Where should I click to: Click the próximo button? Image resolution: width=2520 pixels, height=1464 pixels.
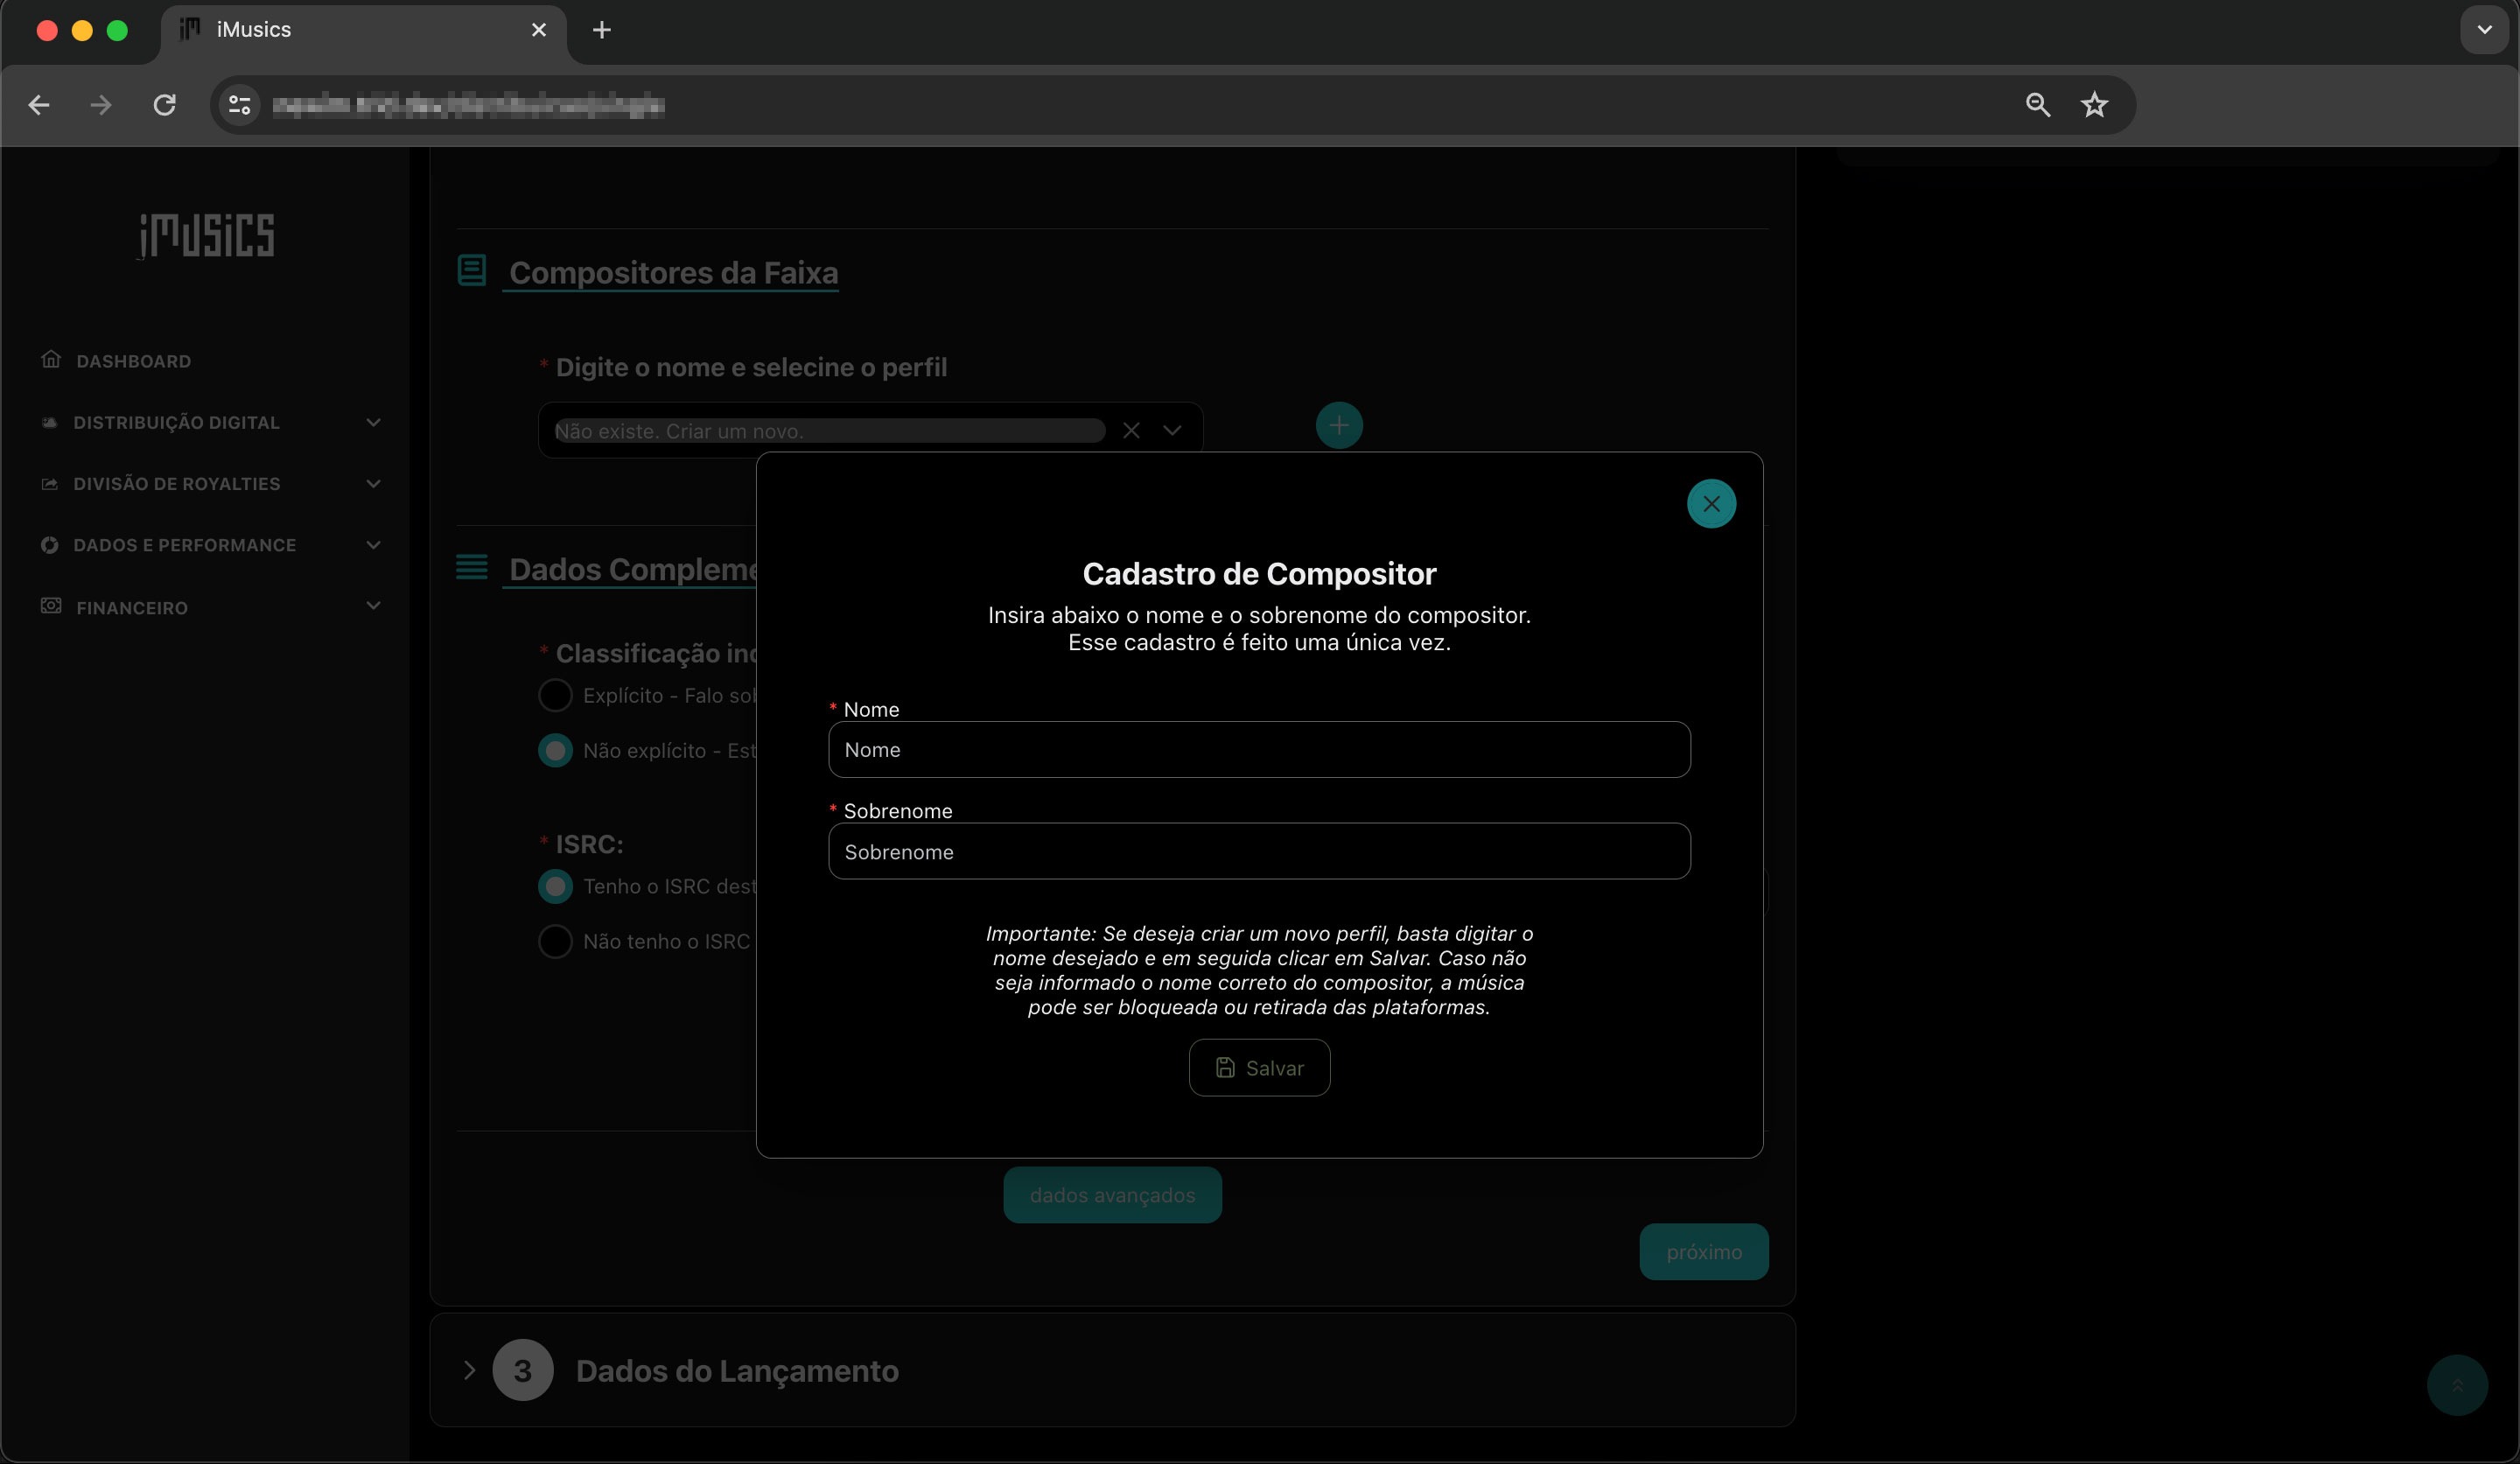[x=1703, y=1252]
